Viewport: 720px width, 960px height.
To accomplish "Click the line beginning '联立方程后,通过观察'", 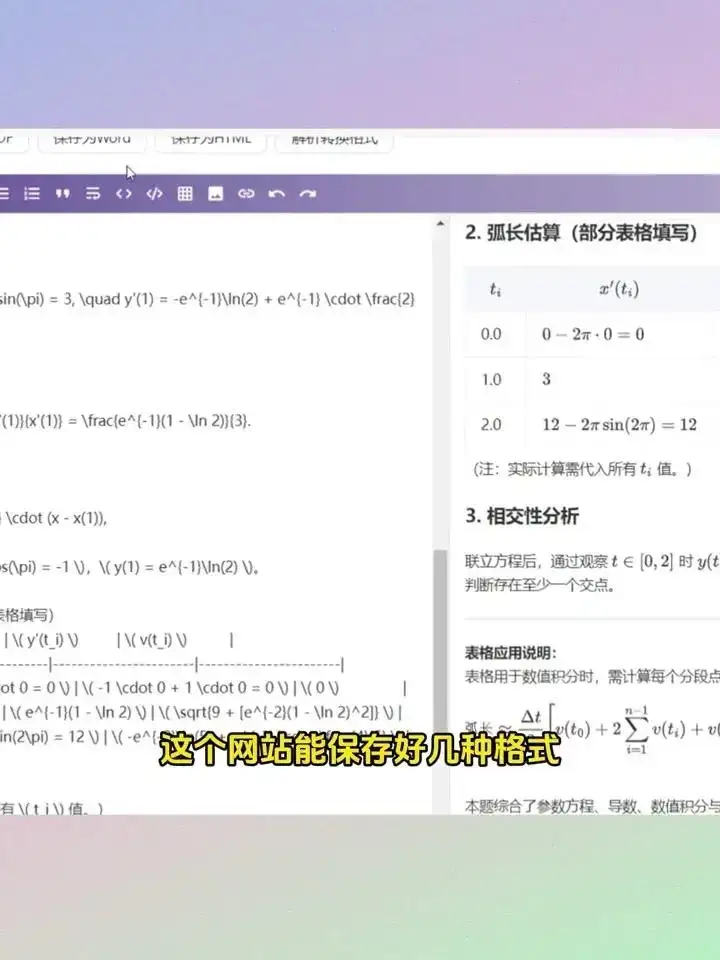I will pos(592,561).
